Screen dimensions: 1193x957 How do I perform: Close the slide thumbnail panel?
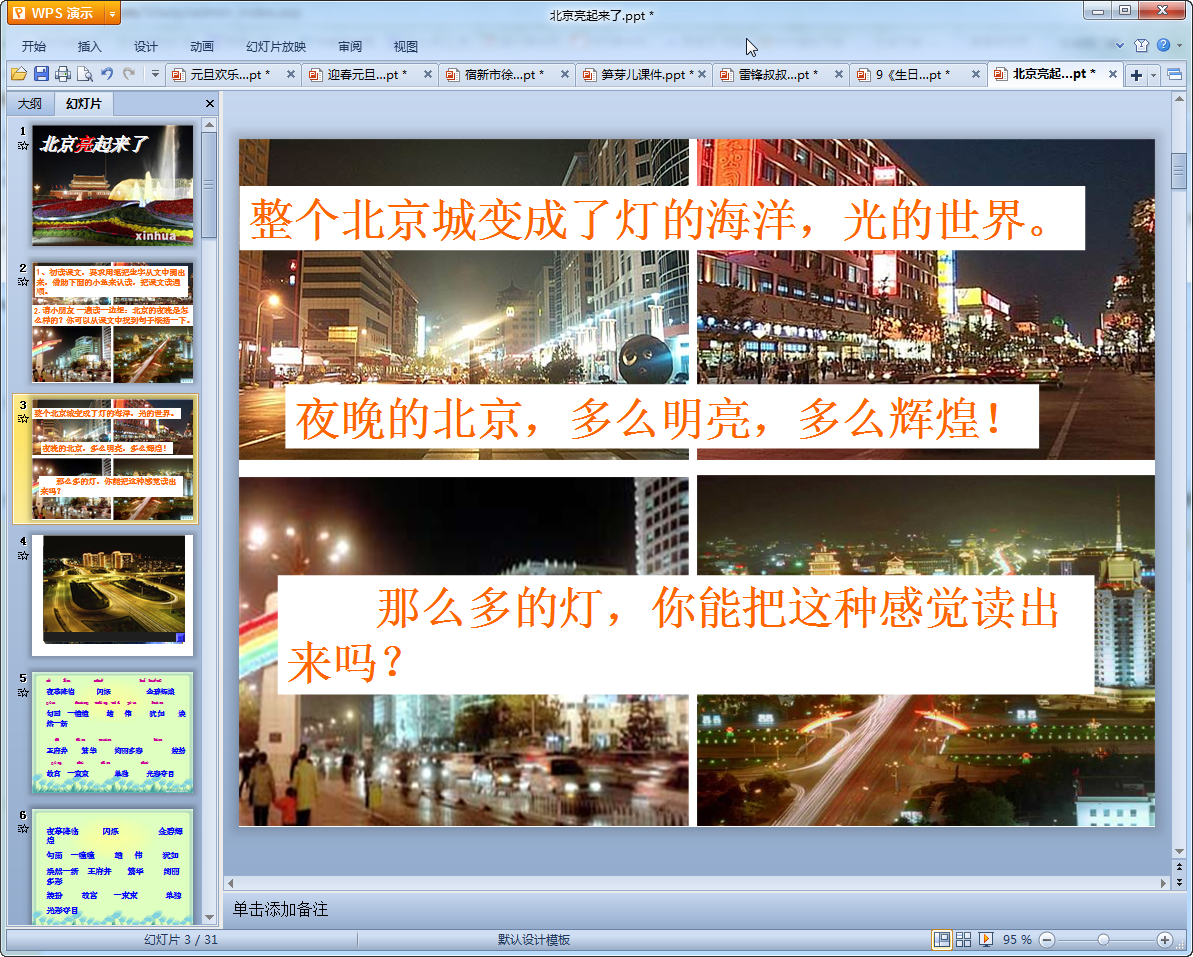coord(210,103)
